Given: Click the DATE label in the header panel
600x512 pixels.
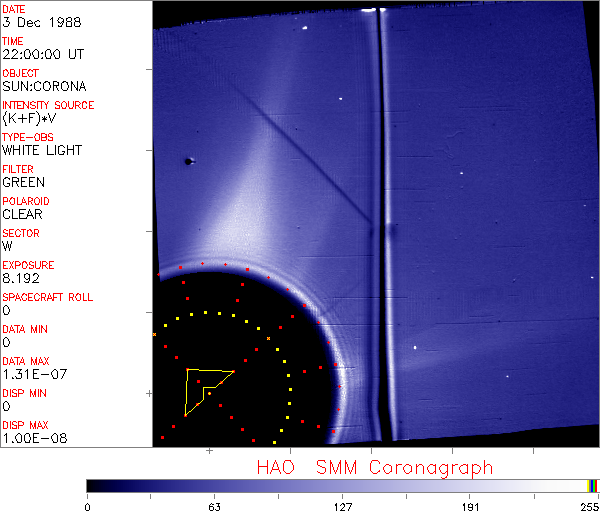Looking at the screenshot, I should tap(14, 9).
